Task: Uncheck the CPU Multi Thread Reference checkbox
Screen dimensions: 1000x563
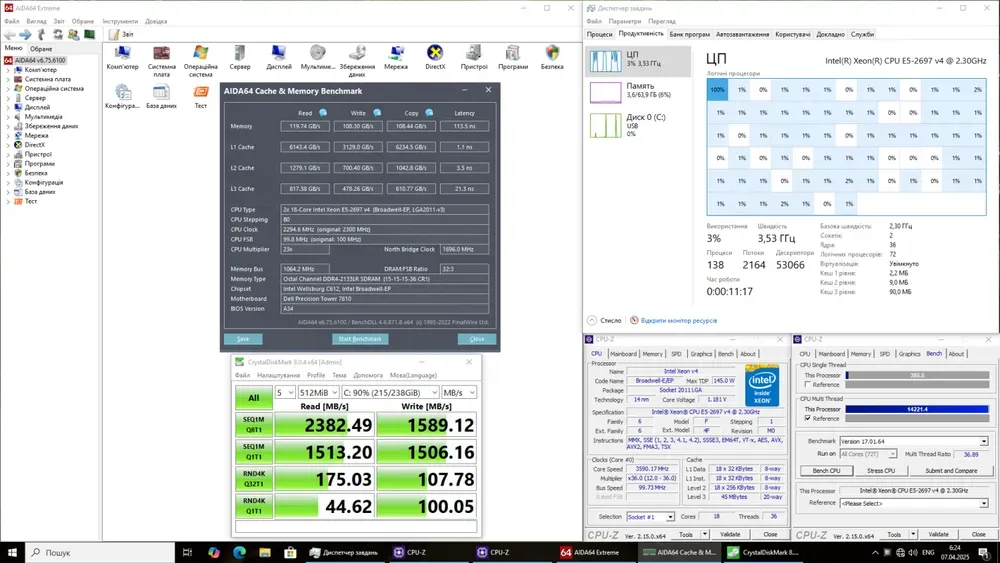Action: tap(807, 418)
